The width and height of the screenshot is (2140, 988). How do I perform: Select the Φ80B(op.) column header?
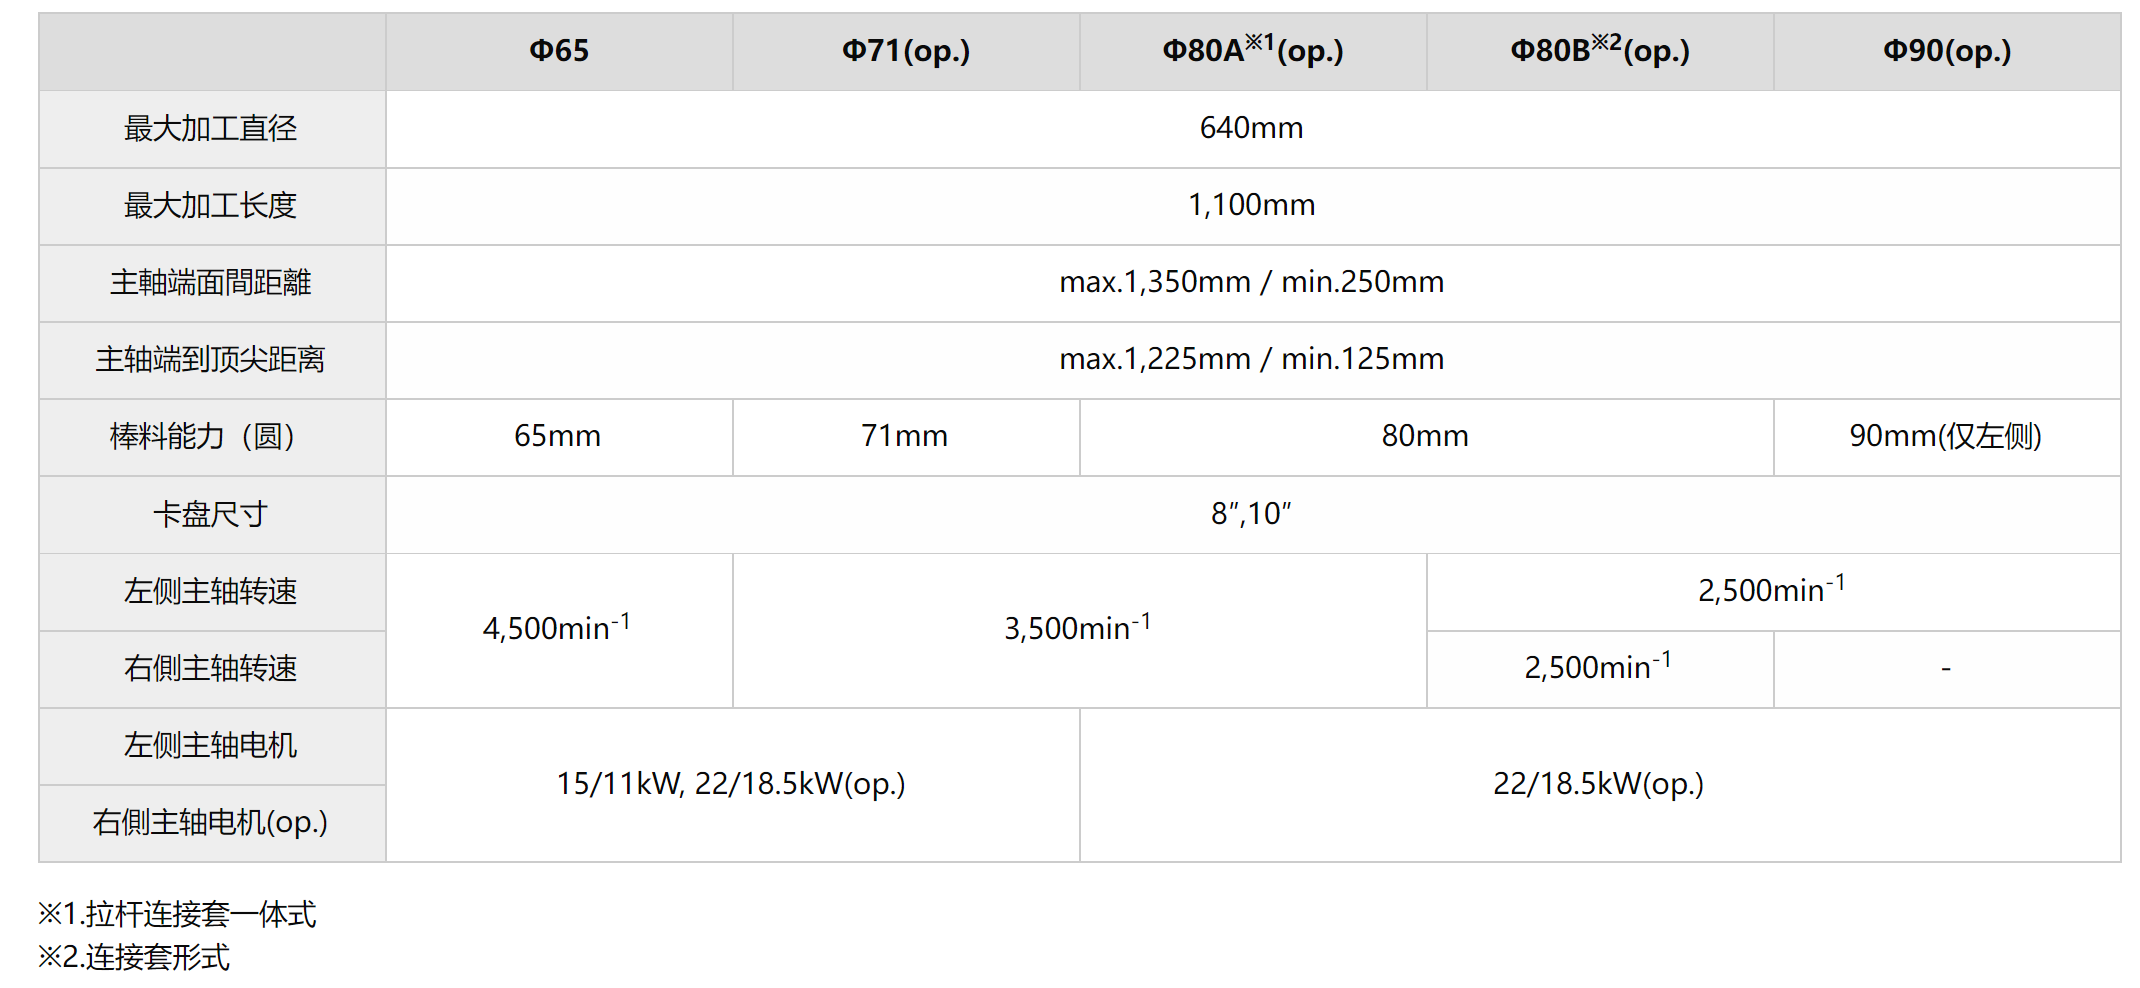tap(1599, 51)
